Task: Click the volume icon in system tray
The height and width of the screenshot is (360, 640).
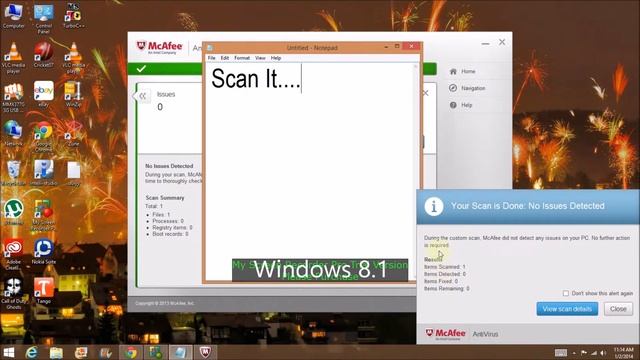Action: coord(603,353)
